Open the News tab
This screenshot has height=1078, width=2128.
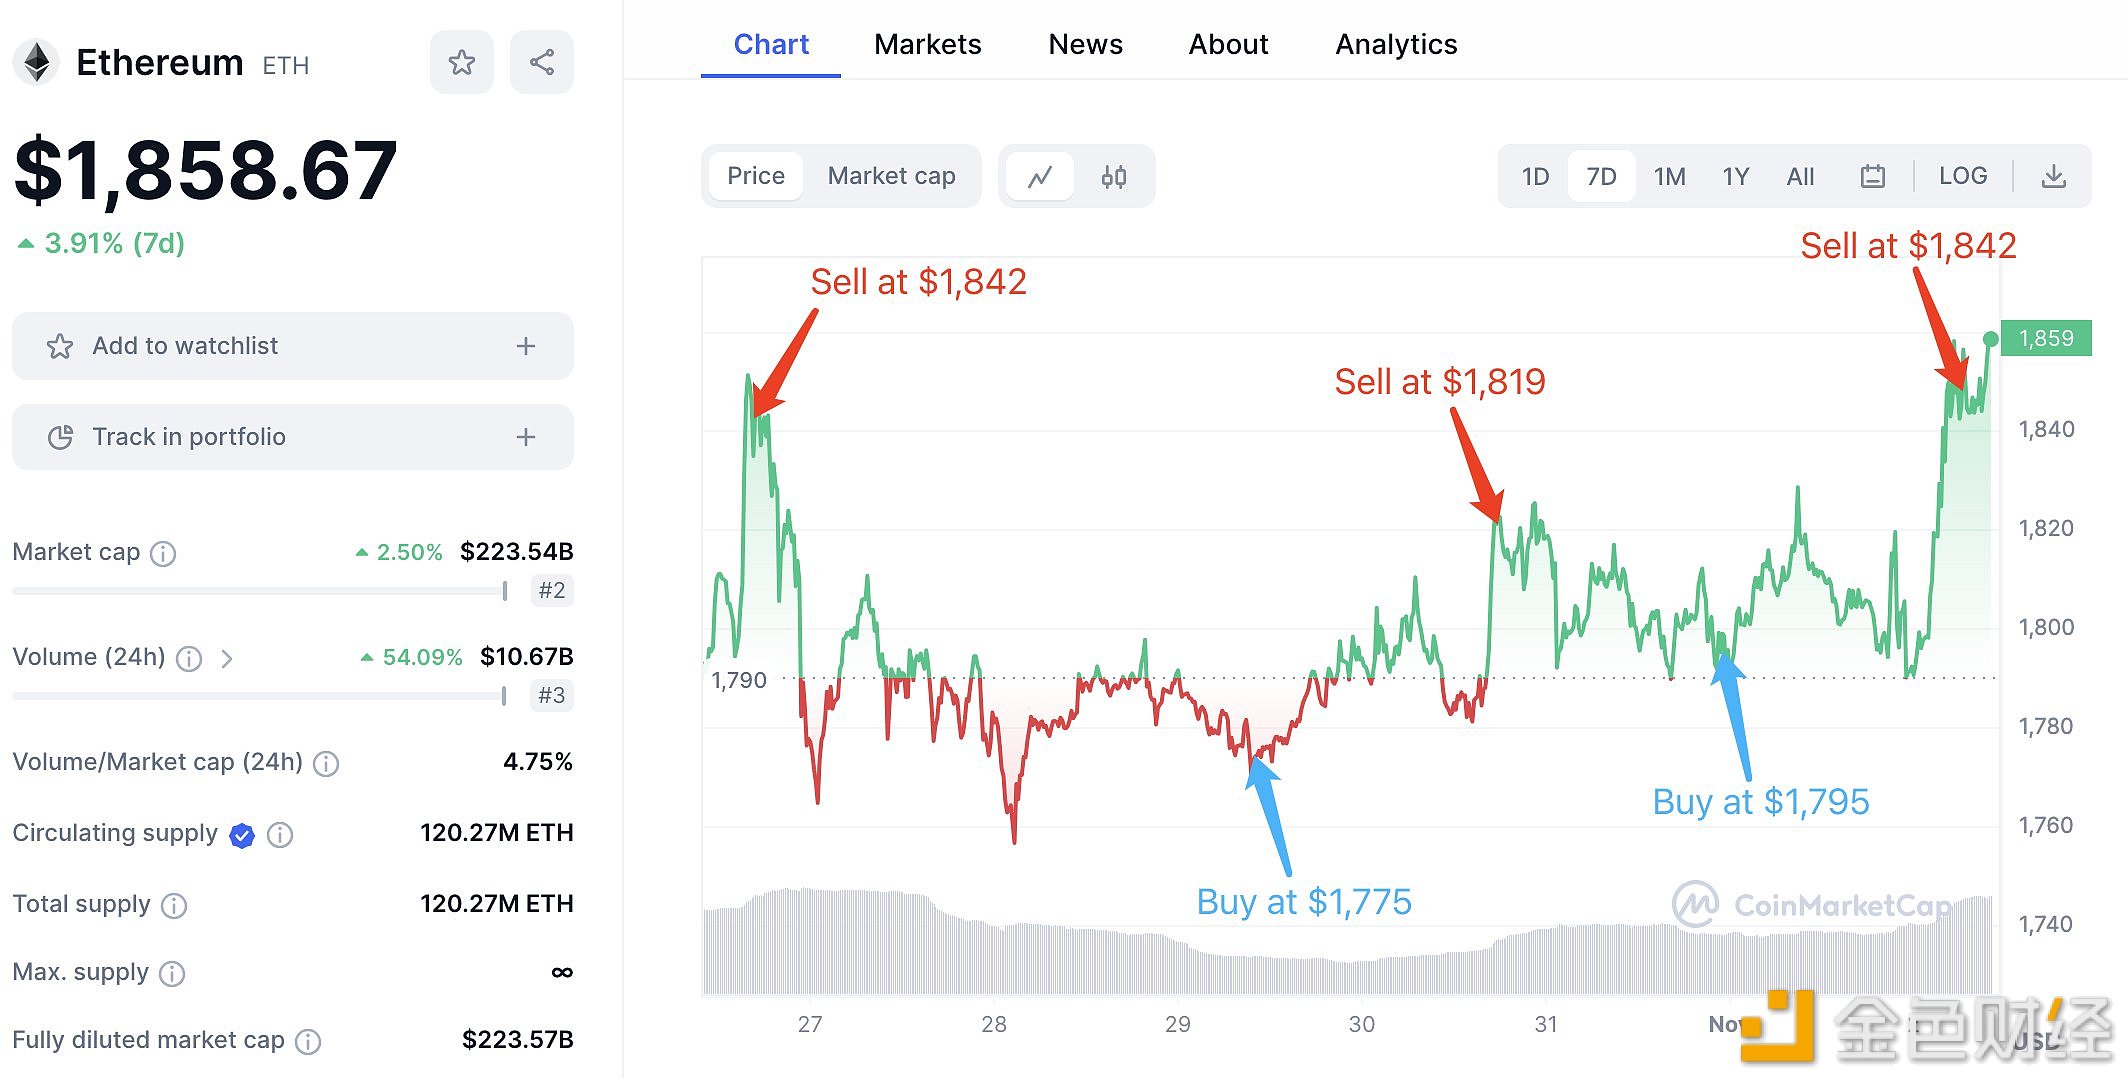point(1085,44)
